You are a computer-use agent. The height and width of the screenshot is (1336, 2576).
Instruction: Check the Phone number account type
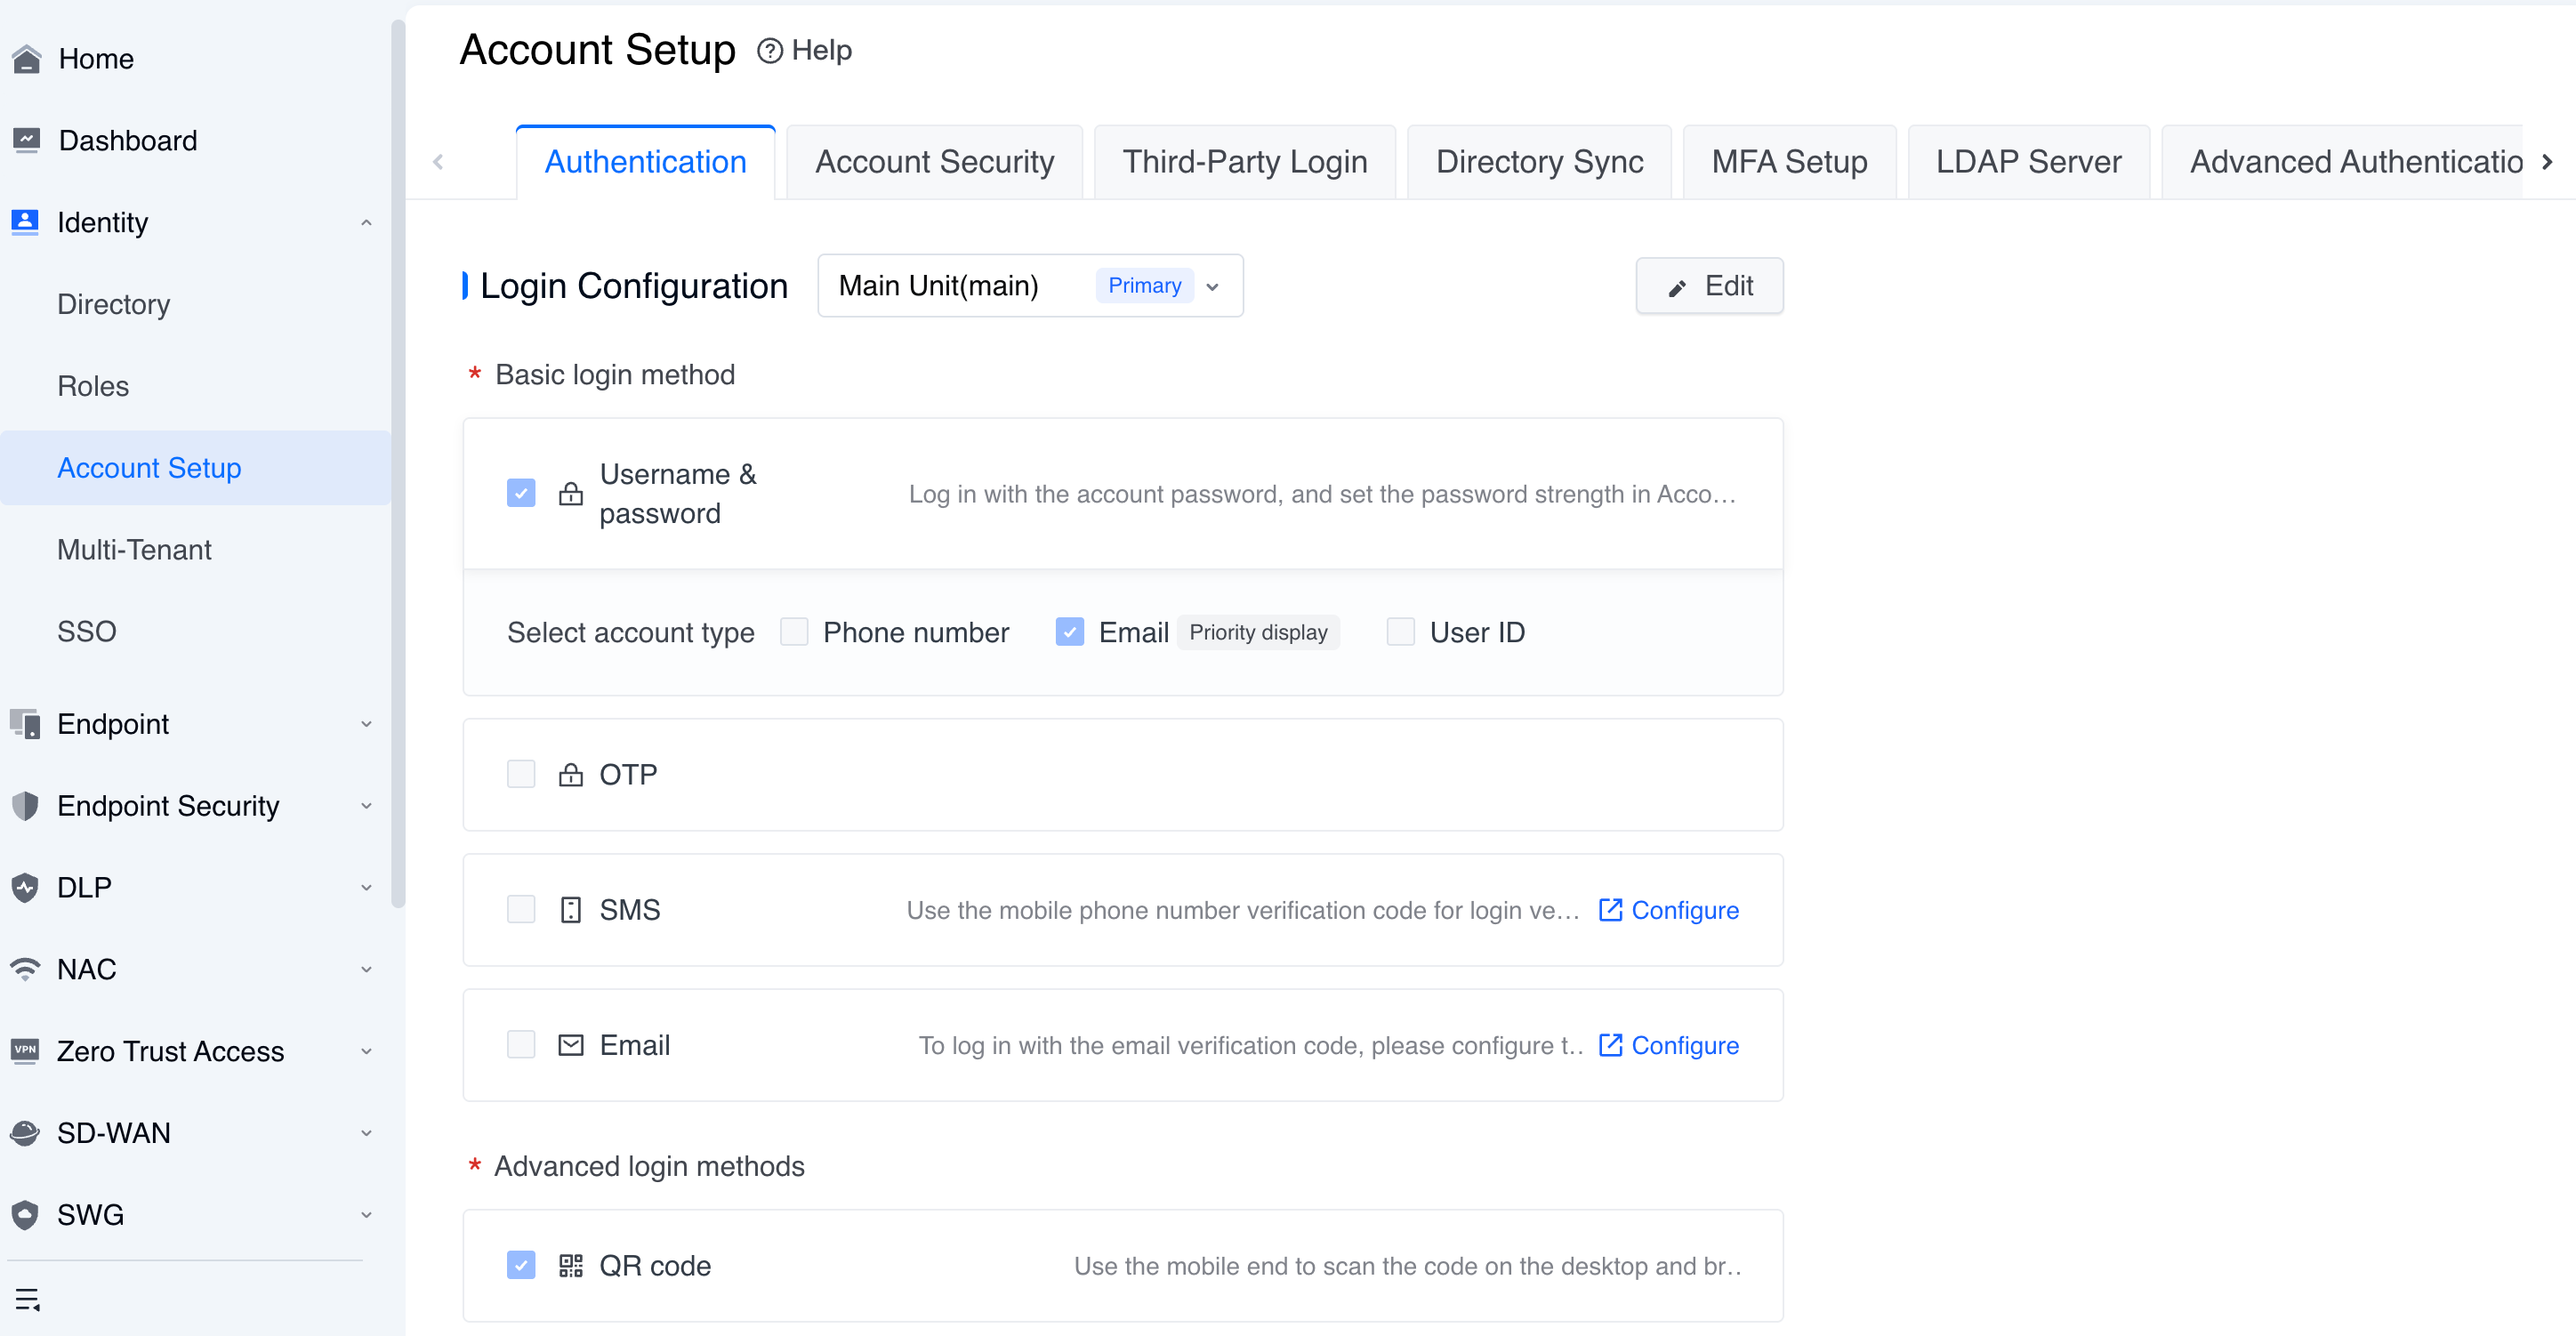pyautogui.click(x=794, y=632)
